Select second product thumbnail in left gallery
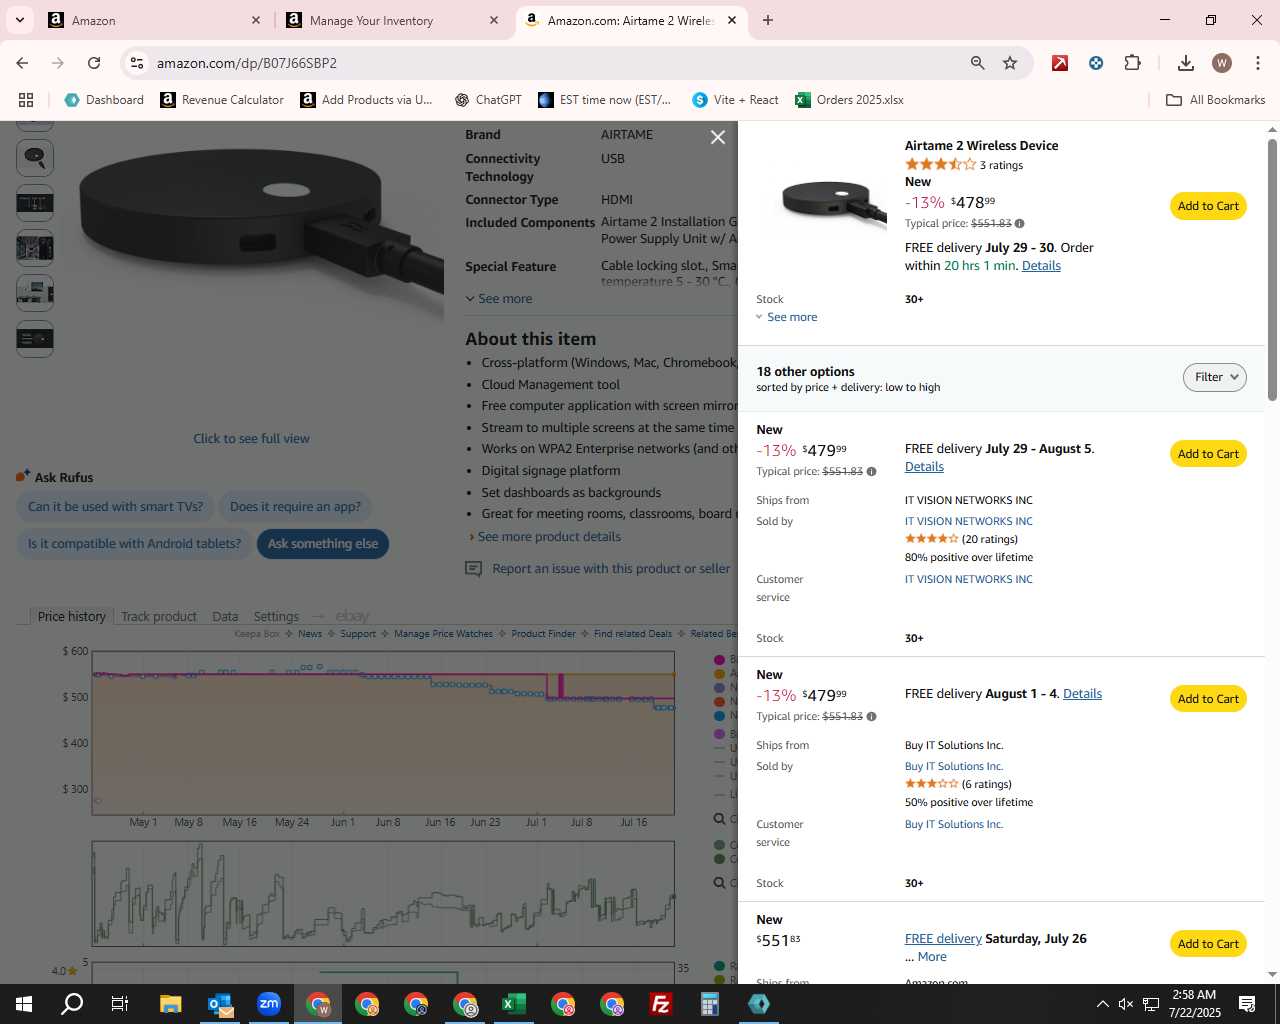Image resolution: width=1280 pixels, height=1024 pixels. click(x=35, y=204)
